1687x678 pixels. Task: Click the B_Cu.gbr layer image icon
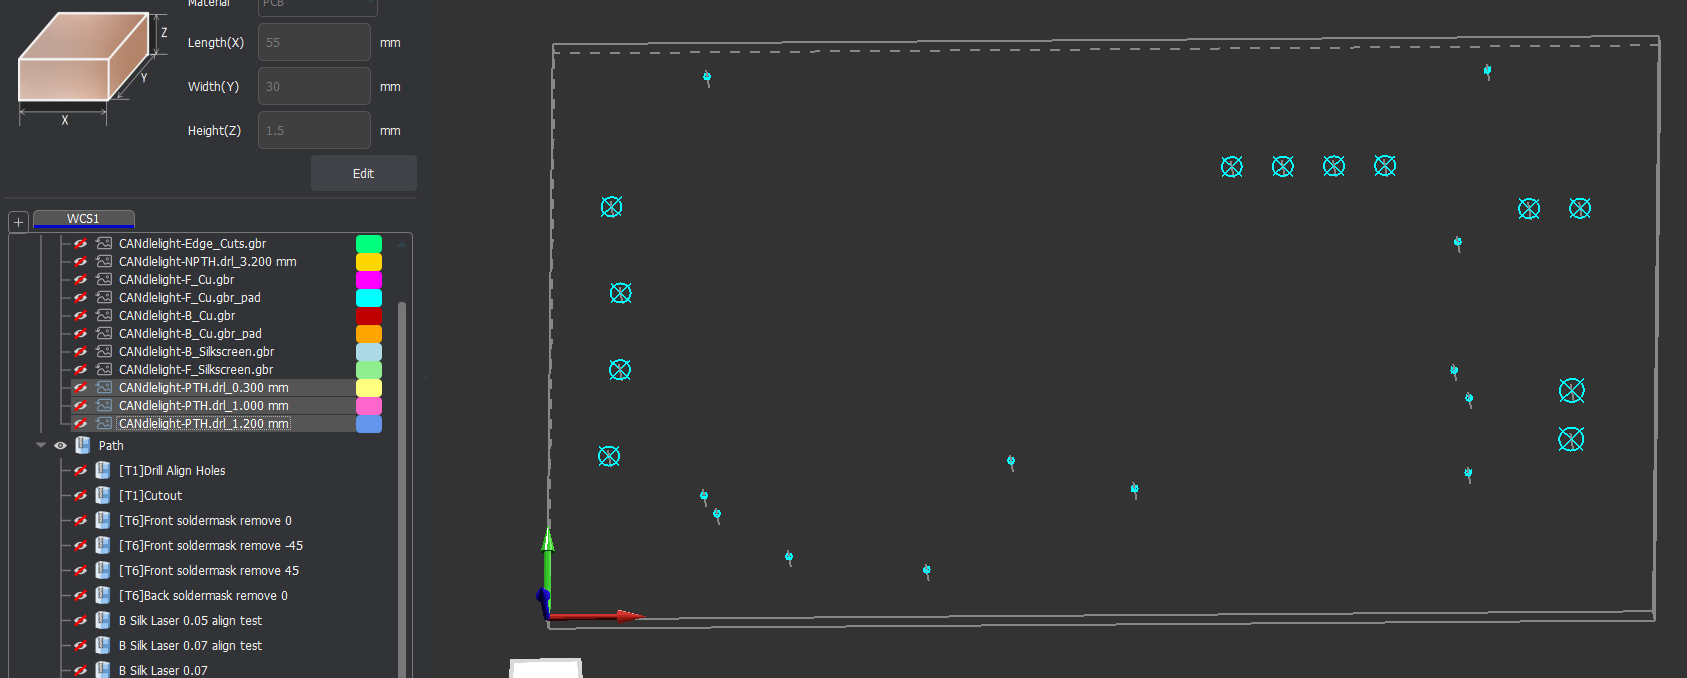tap(104, 315)
